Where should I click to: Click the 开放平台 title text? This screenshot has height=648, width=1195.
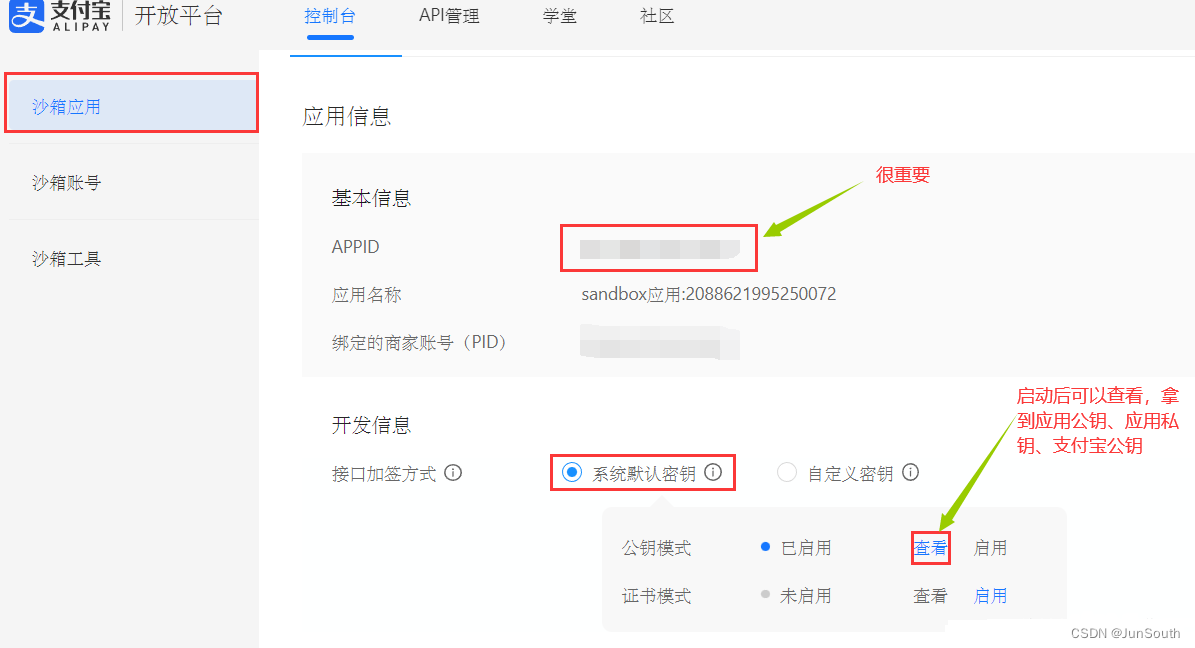[178, 15]
